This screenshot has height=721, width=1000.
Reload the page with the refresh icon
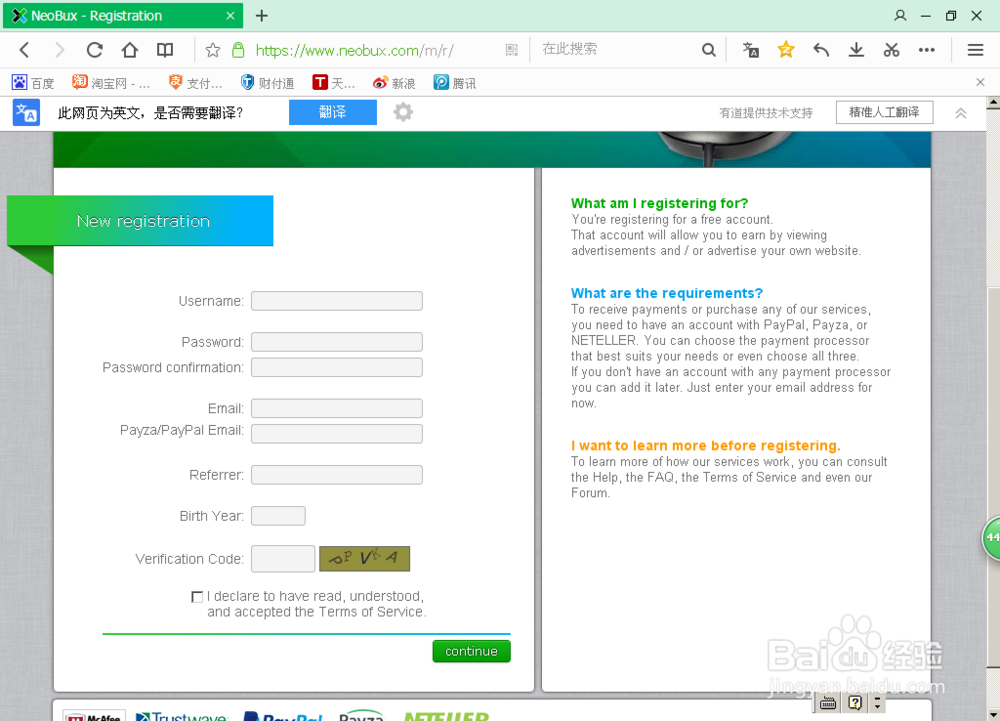(94, 50)
